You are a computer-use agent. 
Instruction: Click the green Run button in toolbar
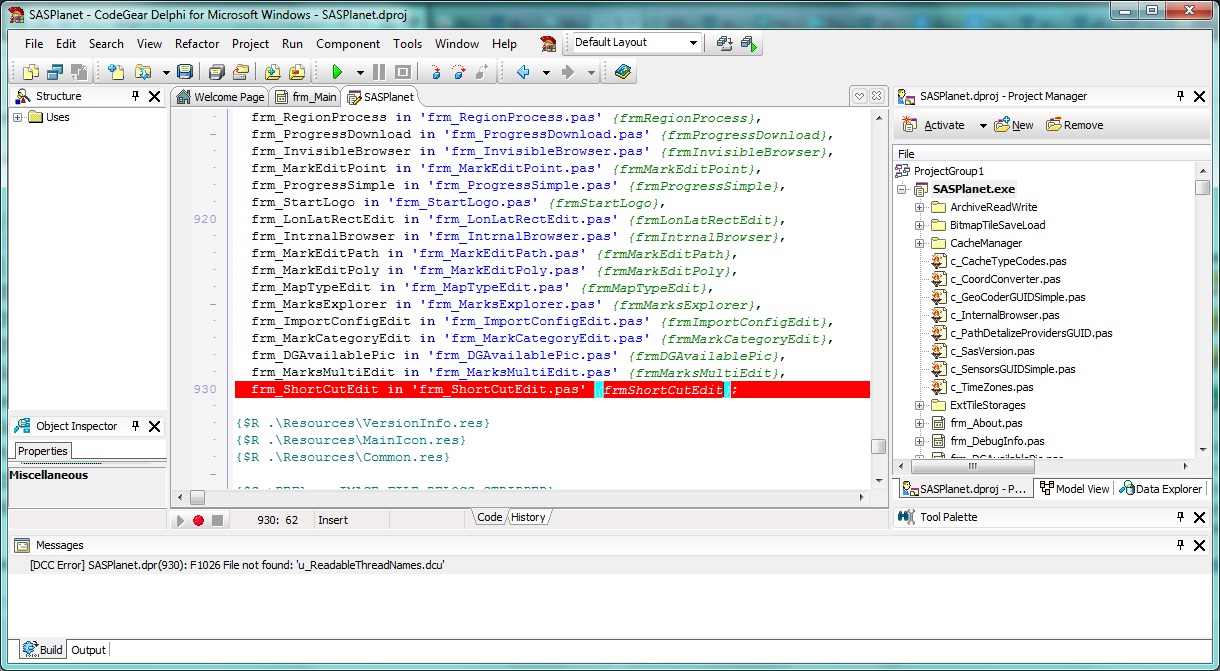(337, 72)
